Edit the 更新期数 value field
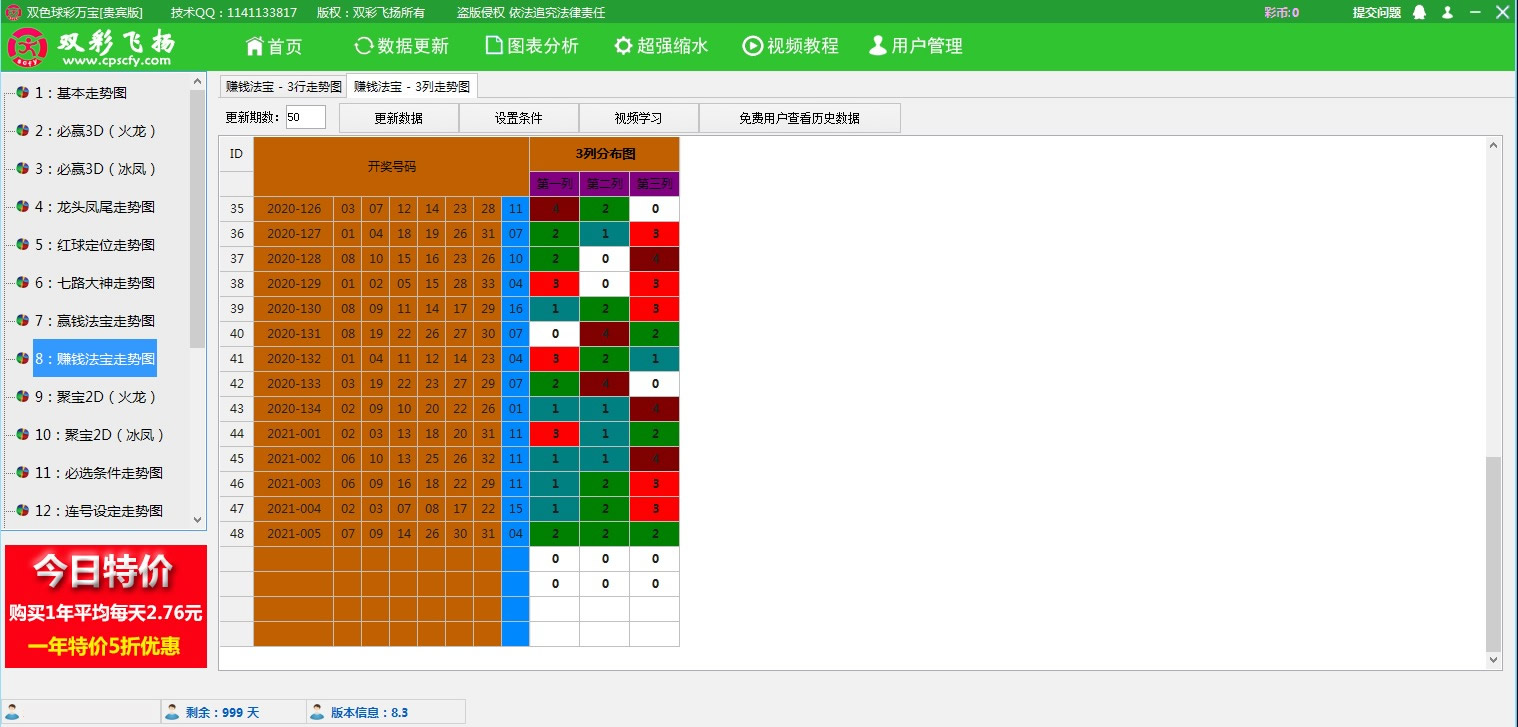 (305, 117)
